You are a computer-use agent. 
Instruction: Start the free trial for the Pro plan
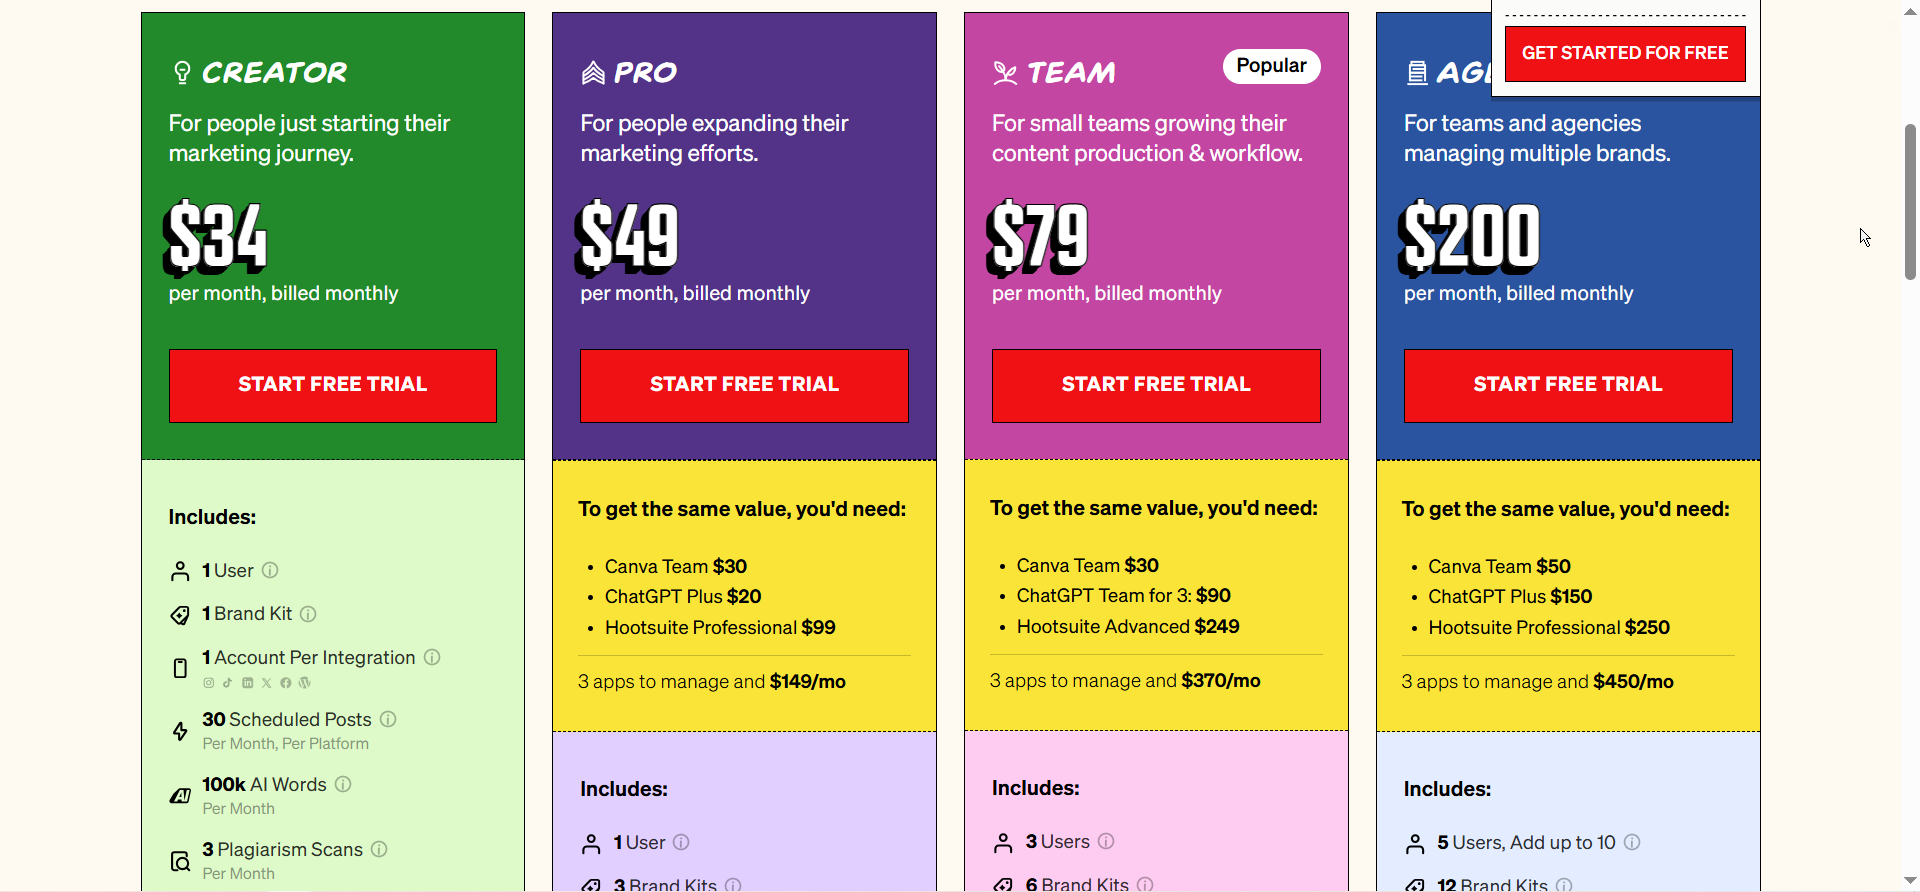point(744,385)
